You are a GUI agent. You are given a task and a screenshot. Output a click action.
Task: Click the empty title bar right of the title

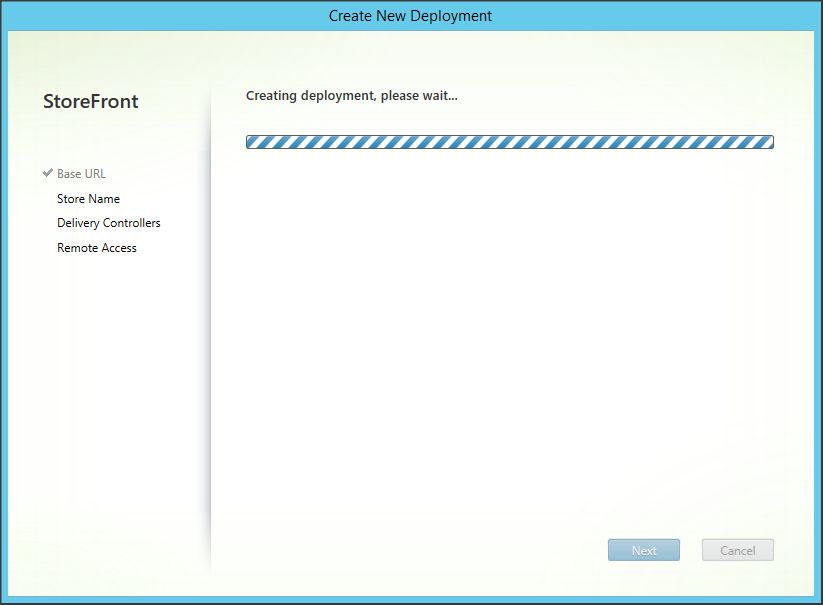(x=660, y=16)
